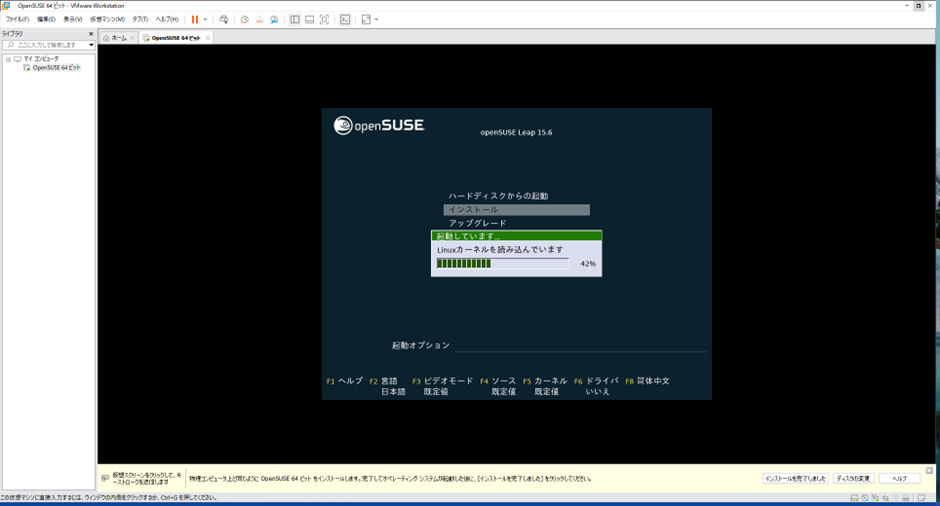The image size is (940, 506).
Task: Click the Send Ctrl+Alt+Del toolbar icon
Action: tap(224, 19)
